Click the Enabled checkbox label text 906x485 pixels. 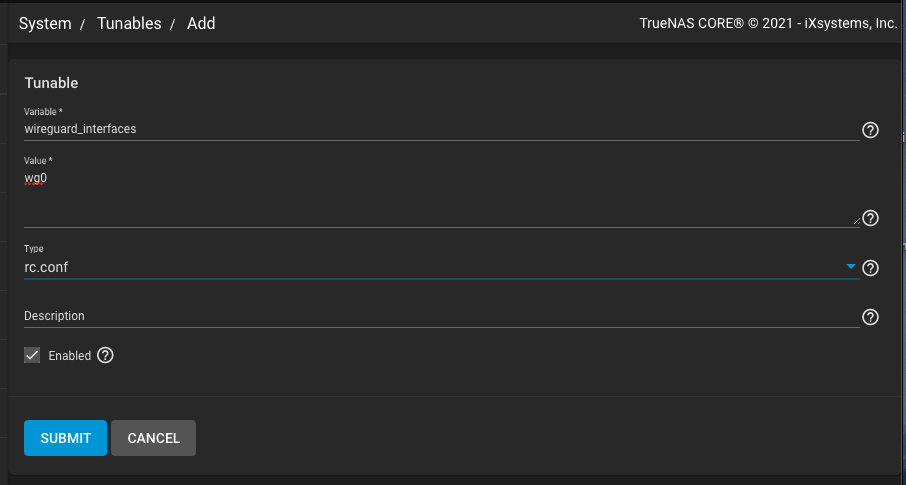(69, 356)
